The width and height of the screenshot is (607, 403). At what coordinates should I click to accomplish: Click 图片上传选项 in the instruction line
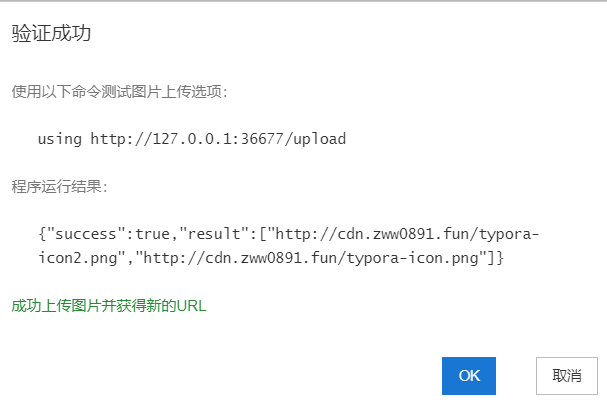180,92
